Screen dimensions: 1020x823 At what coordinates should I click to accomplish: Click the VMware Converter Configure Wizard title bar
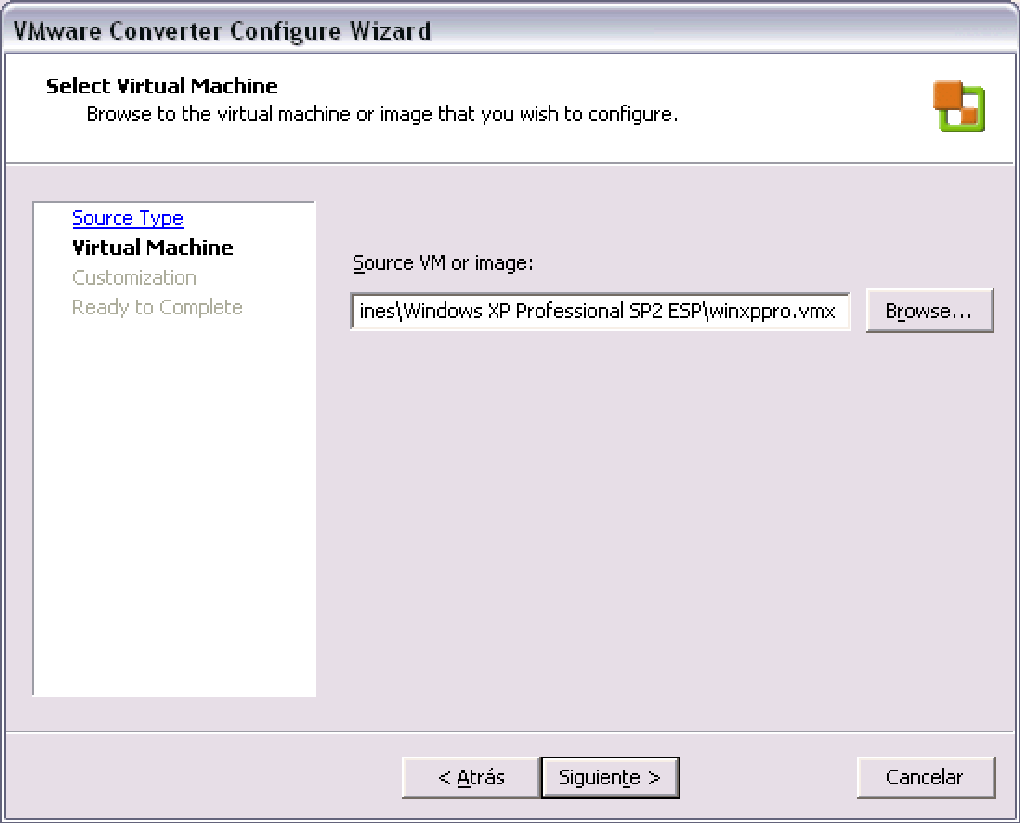(x=510, y=31)
